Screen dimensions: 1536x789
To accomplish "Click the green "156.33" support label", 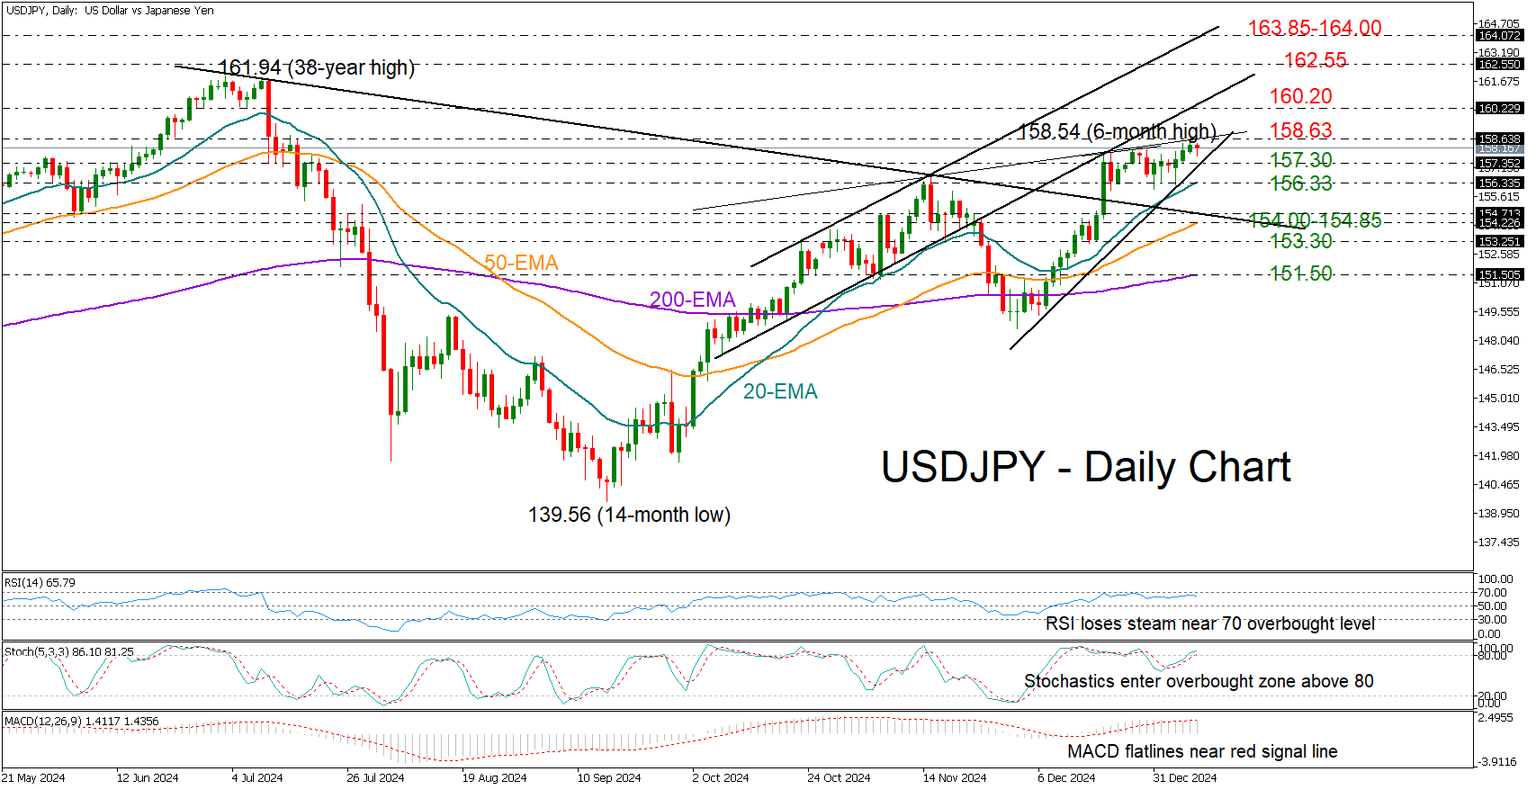I will click(1303, 184).
